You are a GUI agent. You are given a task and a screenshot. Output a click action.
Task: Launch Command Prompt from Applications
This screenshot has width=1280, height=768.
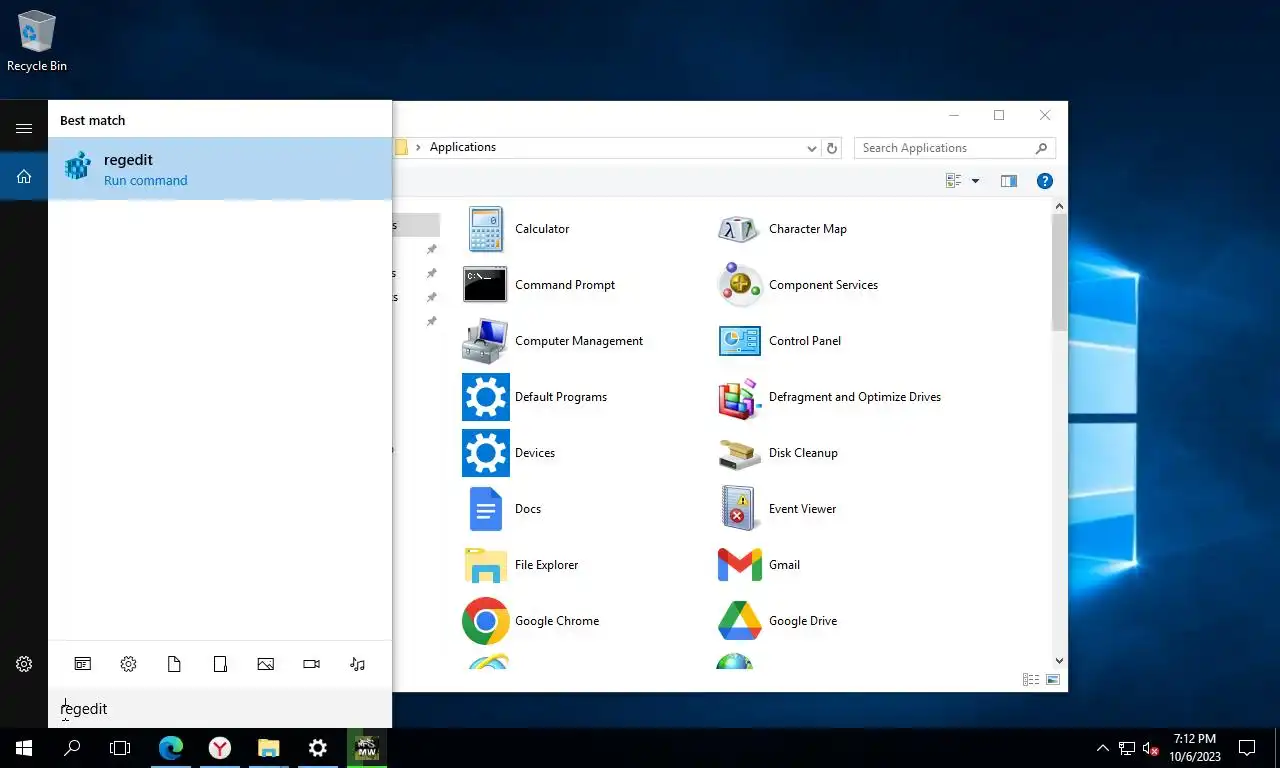click(485, 285)
